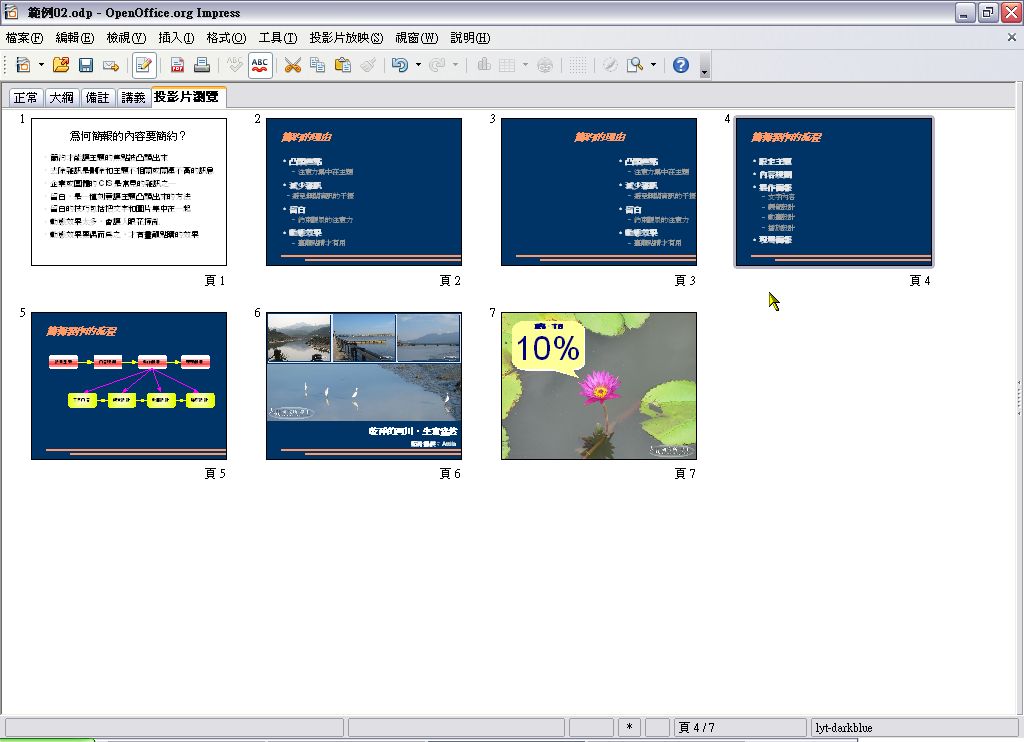
Task: Toggle Edit File mode button
Action: point(144,65)
